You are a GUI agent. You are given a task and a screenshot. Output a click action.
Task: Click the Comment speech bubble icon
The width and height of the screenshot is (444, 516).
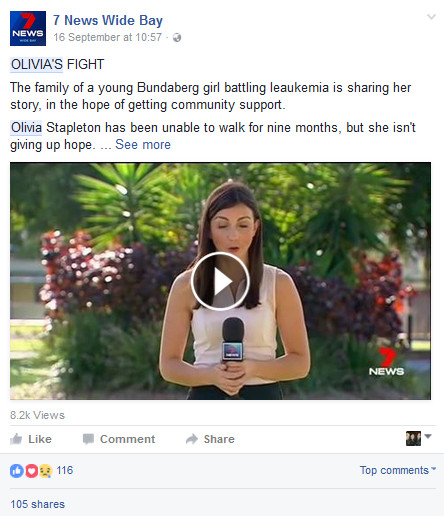point(88,439)
